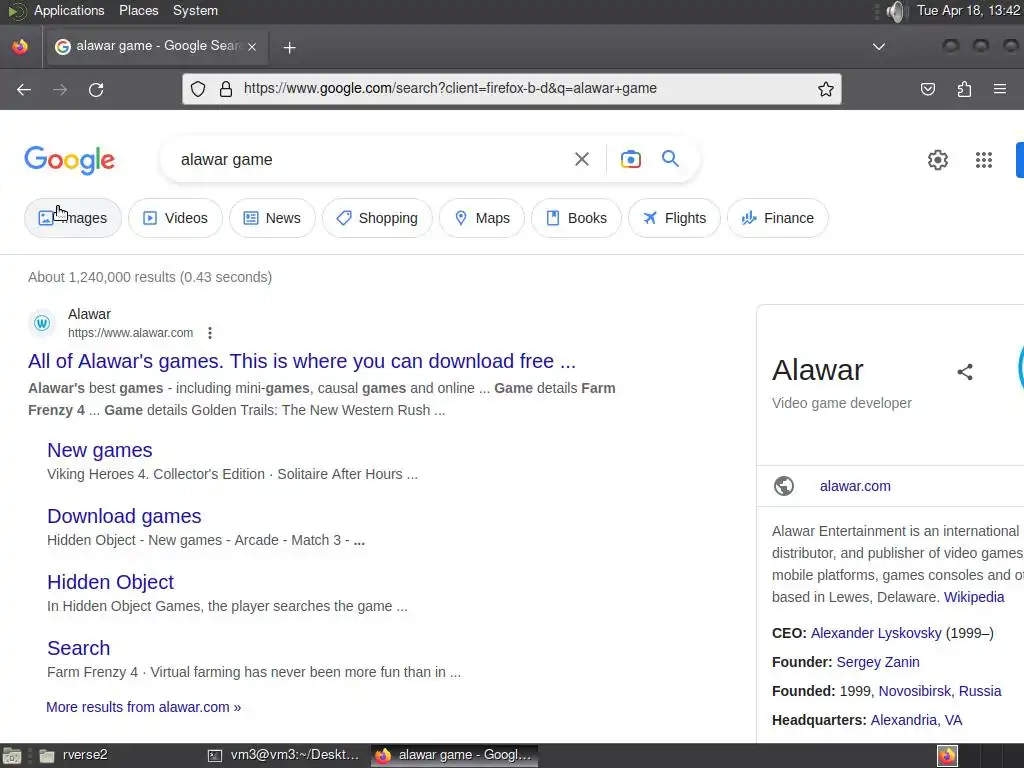Expand the list all tabs chevron
Image resolution: width=1024 pixels, height=768 pixels.
tap(879, 46)
